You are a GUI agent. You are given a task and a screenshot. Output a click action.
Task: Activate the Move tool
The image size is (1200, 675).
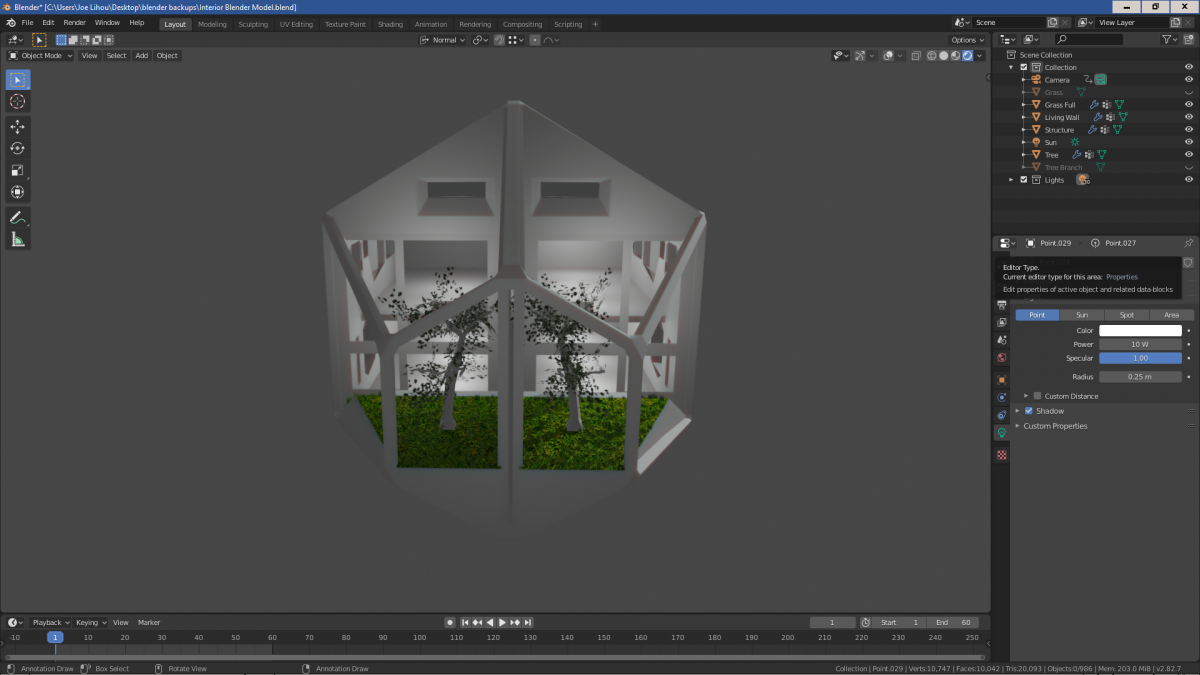point(18,127)
